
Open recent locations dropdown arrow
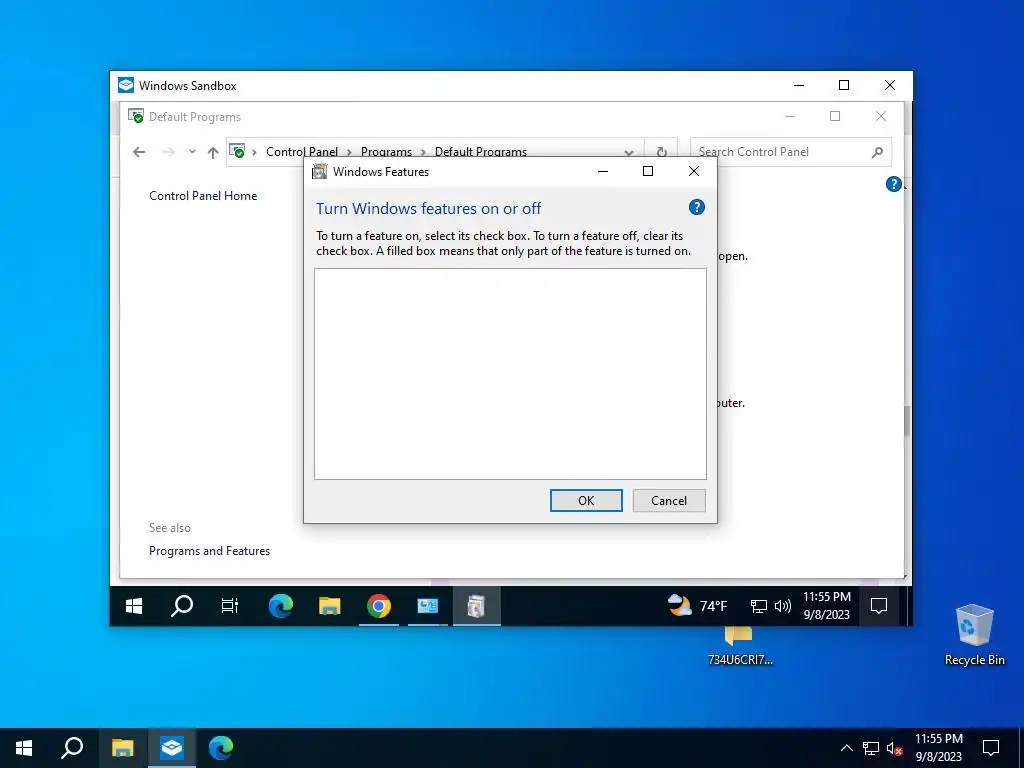tap(192, 152)
